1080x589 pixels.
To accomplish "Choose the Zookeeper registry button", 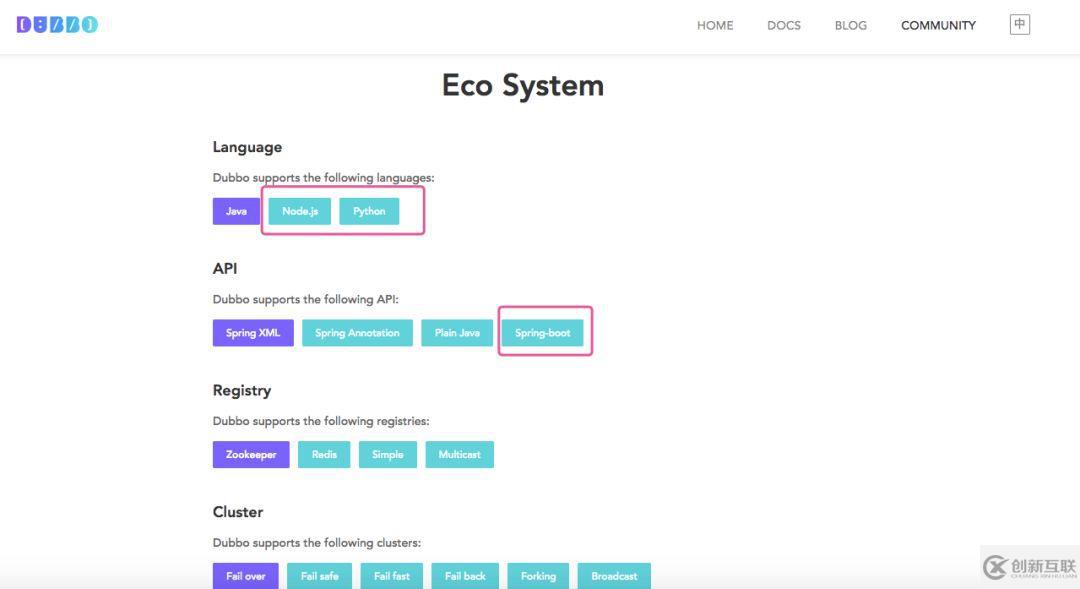I will click(x=251, y=455).
